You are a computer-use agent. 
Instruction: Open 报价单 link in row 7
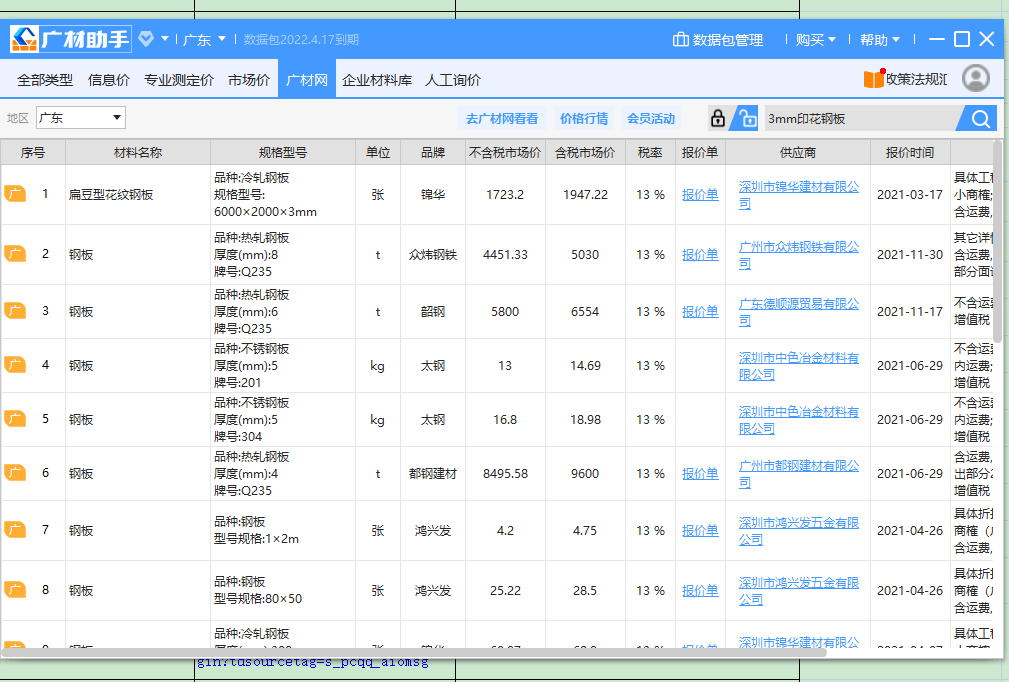pos(700,530)
